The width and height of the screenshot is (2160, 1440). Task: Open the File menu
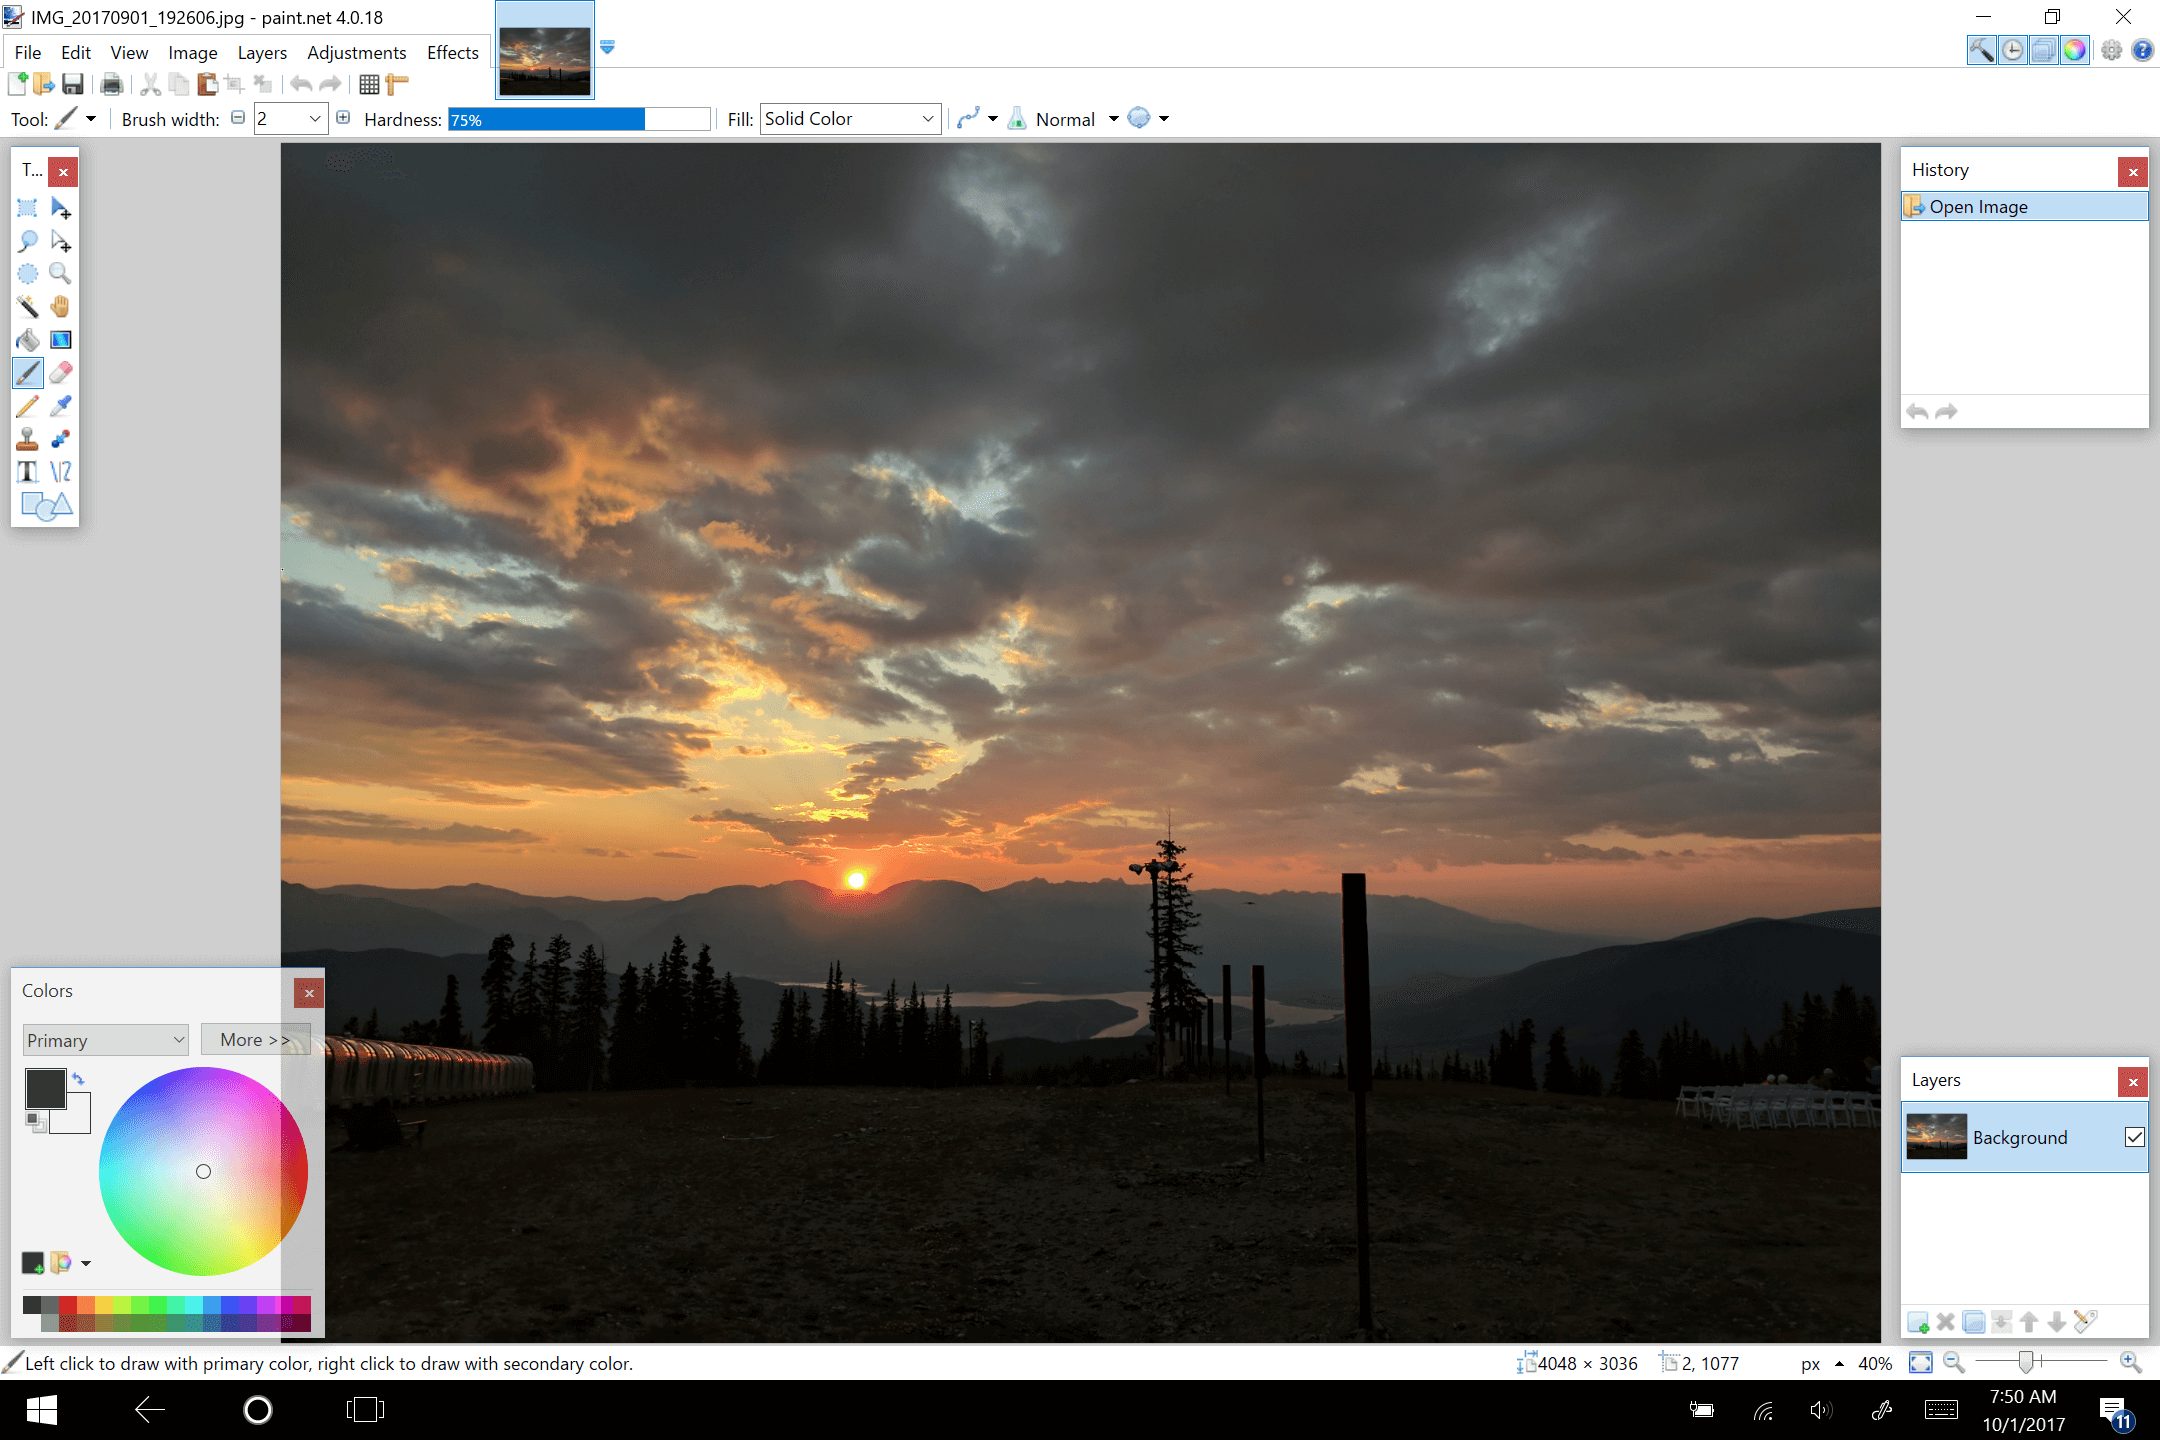tap(28, 52)
